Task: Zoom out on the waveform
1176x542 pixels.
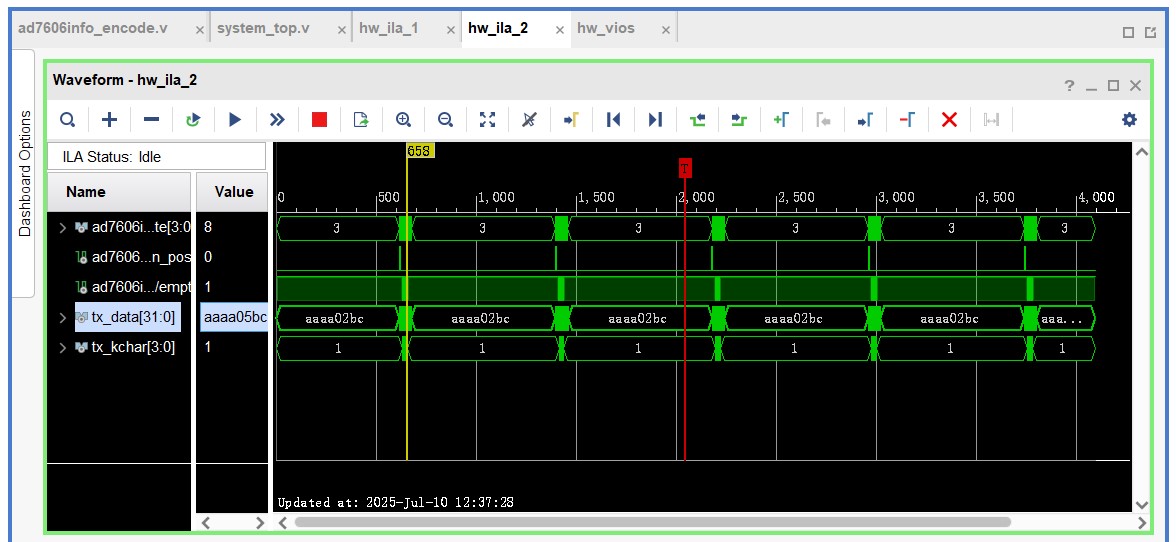Action: click(446, 119)
